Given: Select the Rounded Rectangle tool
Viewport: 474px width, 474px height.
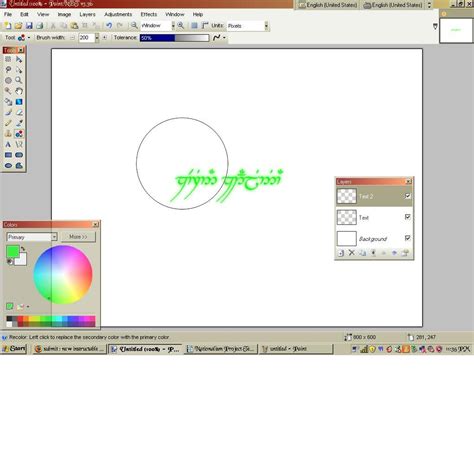Looking at the screenshot, I should pos(19,155).
